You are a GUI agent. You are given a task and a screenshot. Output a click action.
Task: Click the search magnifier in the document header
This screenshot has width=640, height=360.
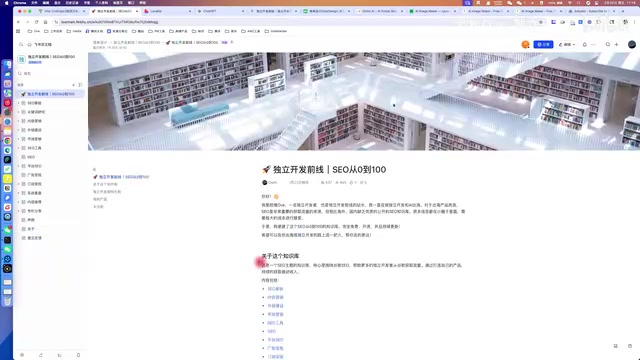608,44
